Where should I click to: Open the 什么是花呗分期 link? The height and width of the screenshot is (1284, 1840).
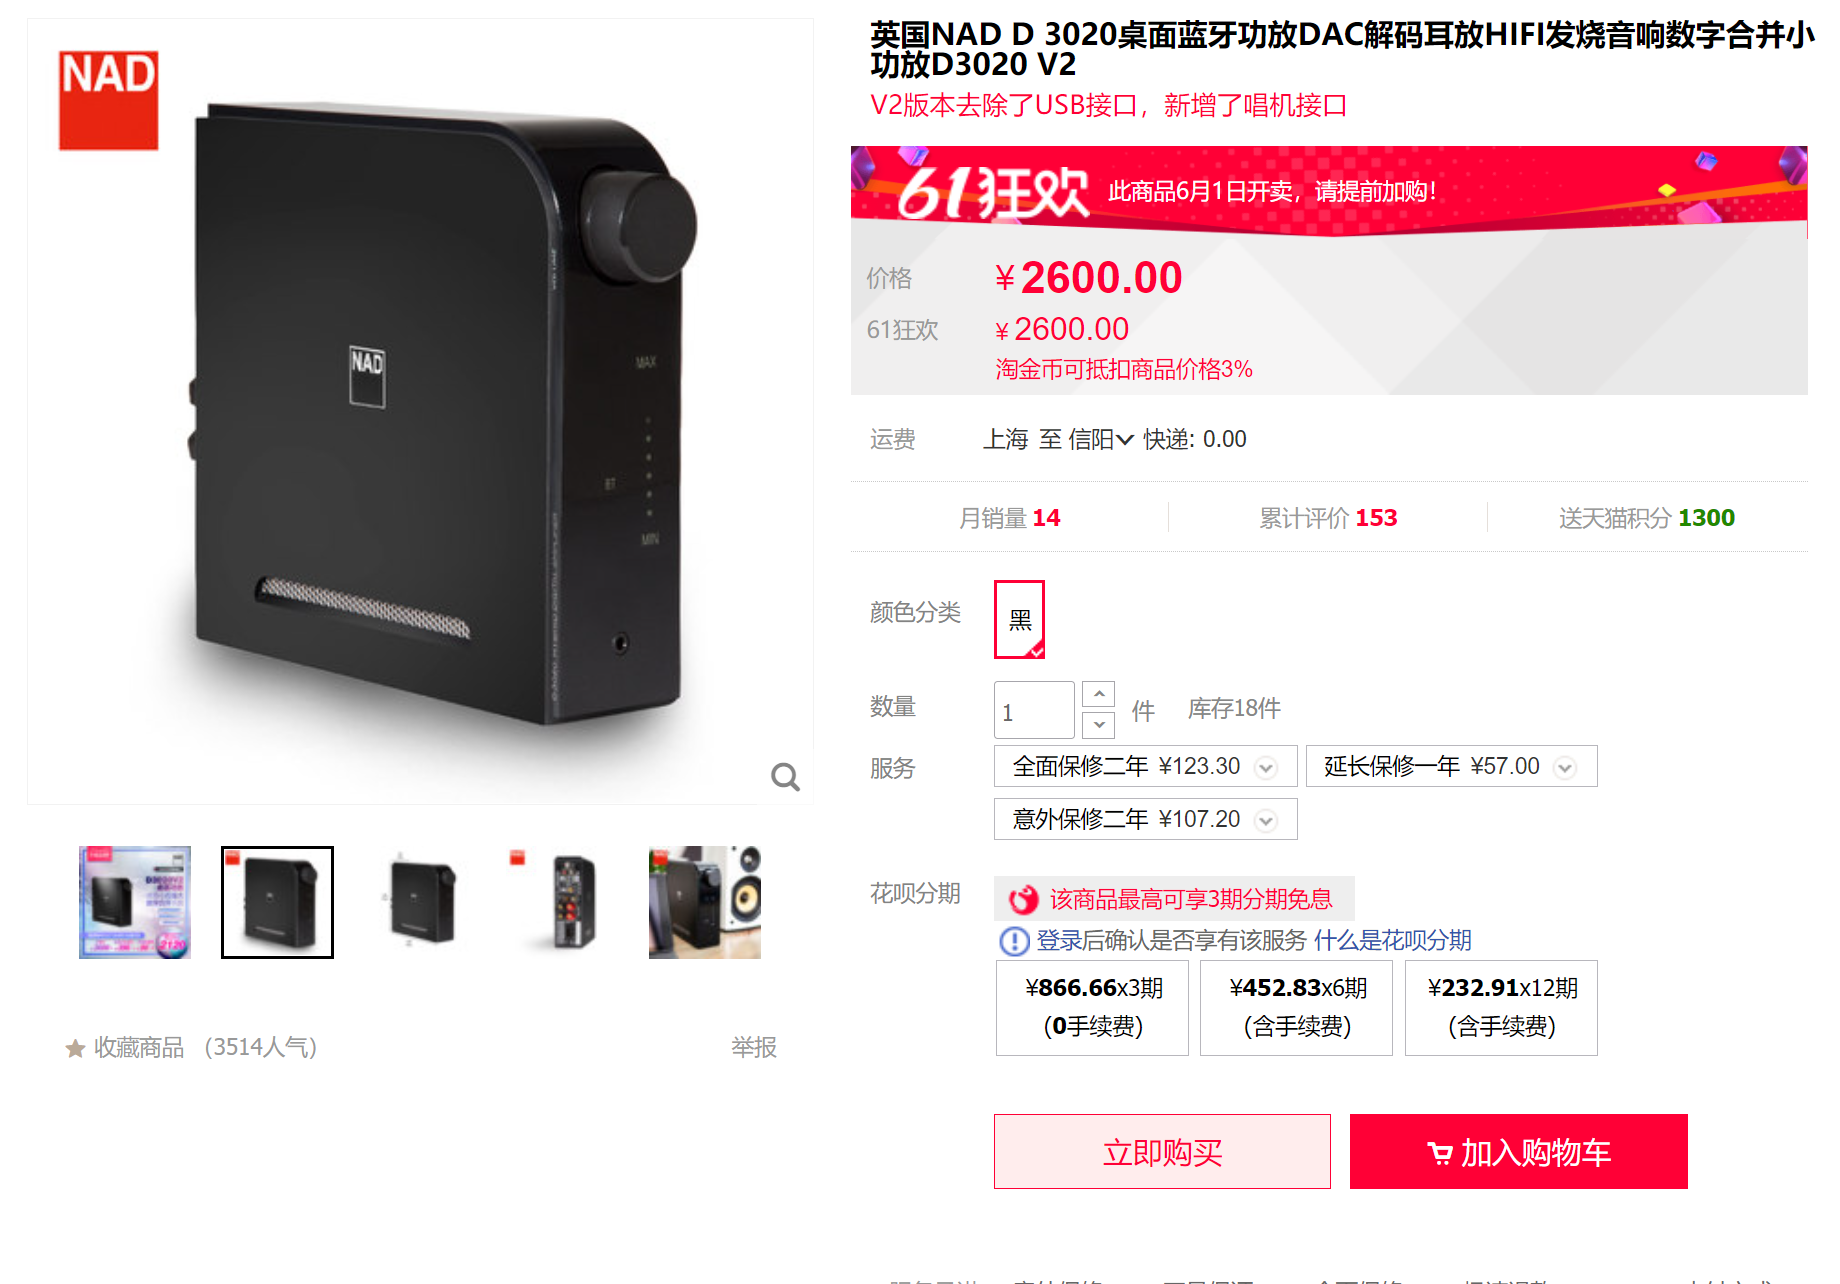click(x=1392, y=941)
